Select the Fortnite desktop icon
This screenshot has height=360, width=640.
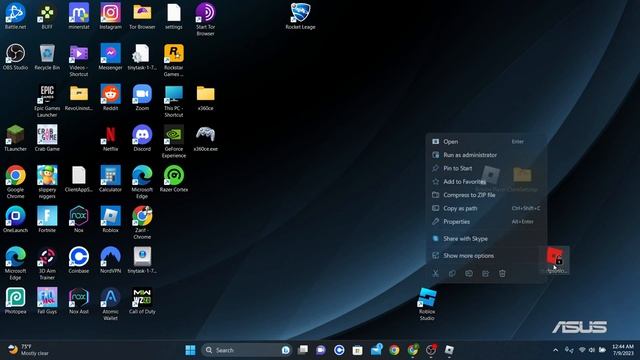(47, 220)
